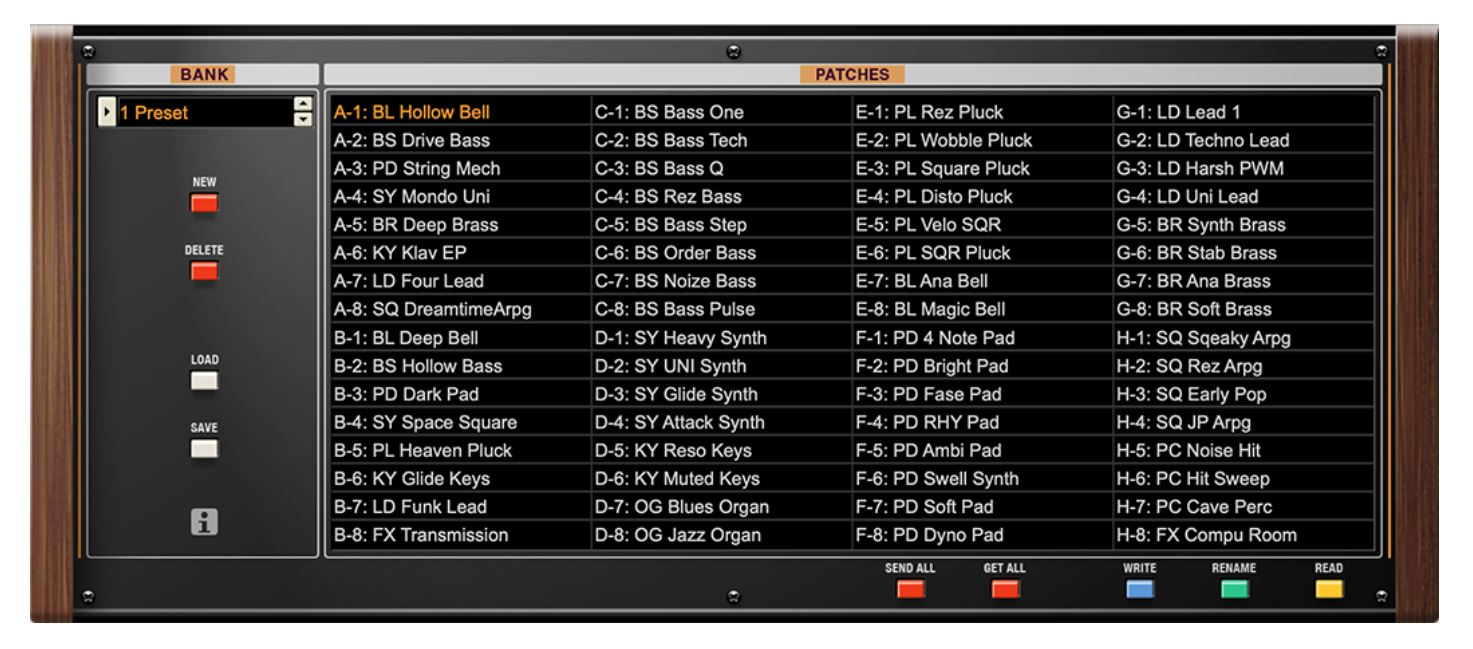The image size is (1473, 649).
Task: Click the green RENAME button
Action: click(x=1234, y=589)
